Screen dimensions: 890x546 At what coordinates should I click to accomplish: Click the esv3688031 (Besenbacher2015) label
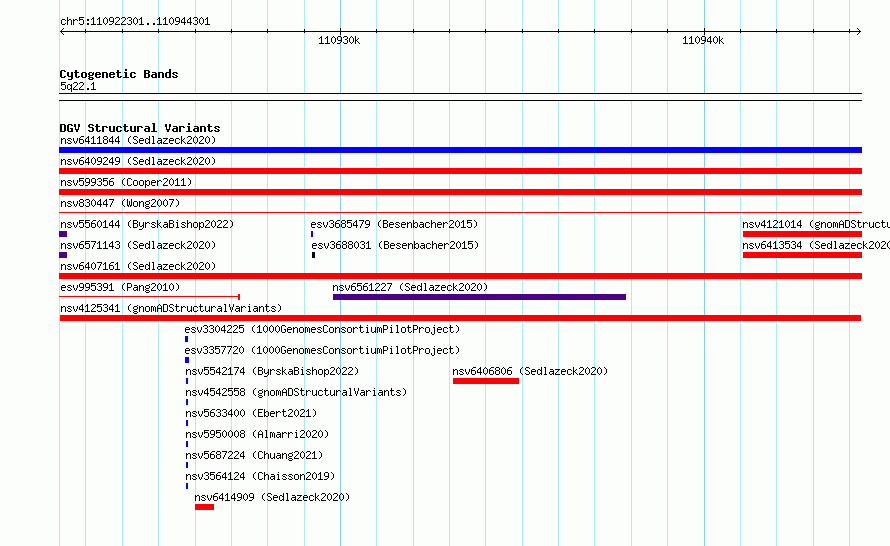[395, 245]
